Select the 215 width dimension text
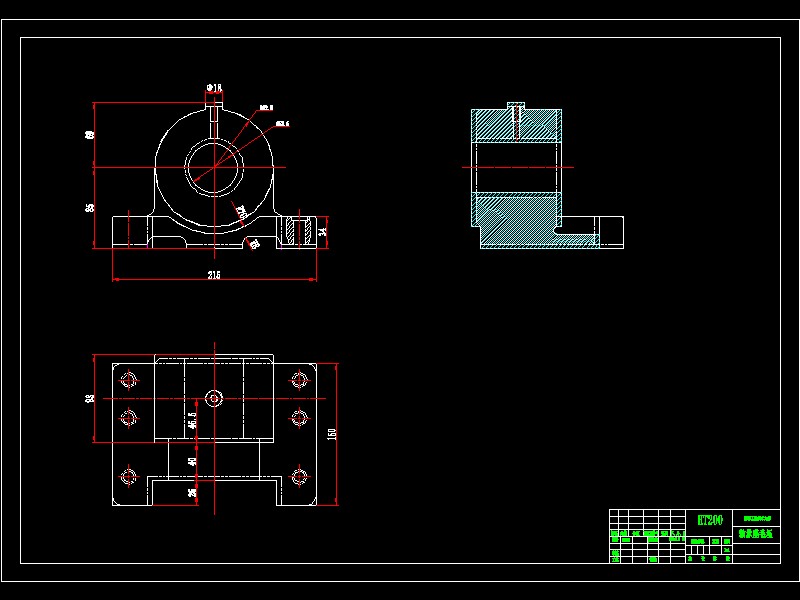The width and height of the screenshot is (800, 600). tap(214, 275)
